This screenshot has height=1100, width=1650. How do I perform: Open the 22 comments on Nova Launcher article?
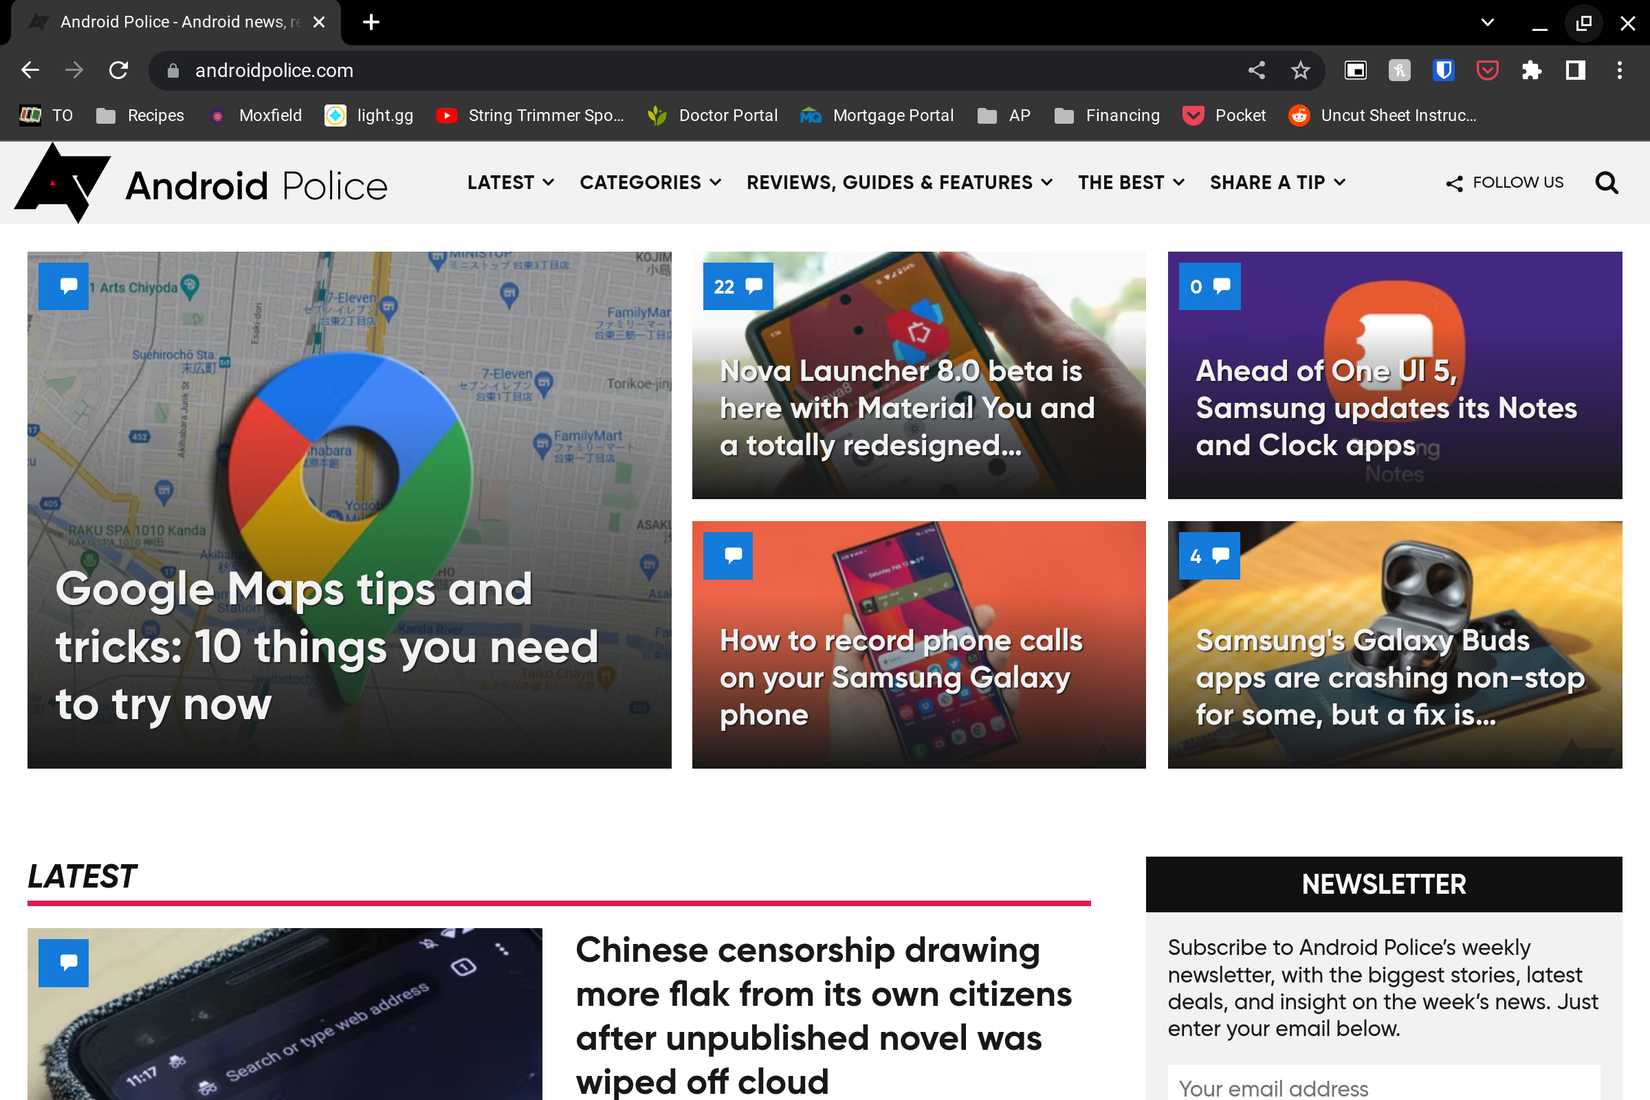(x=738, y=286)
